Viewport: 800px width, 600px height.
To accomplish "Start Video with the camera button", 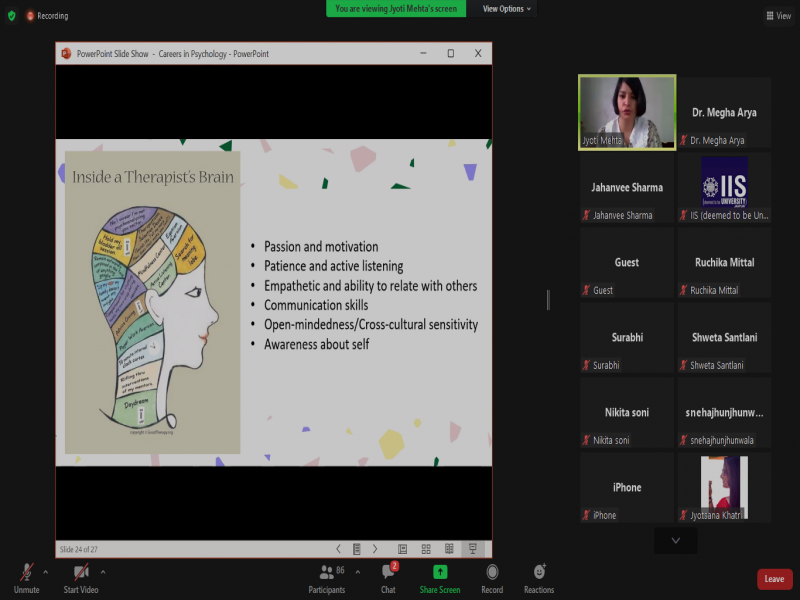I will pyautogui.click(x=78, y=574).
